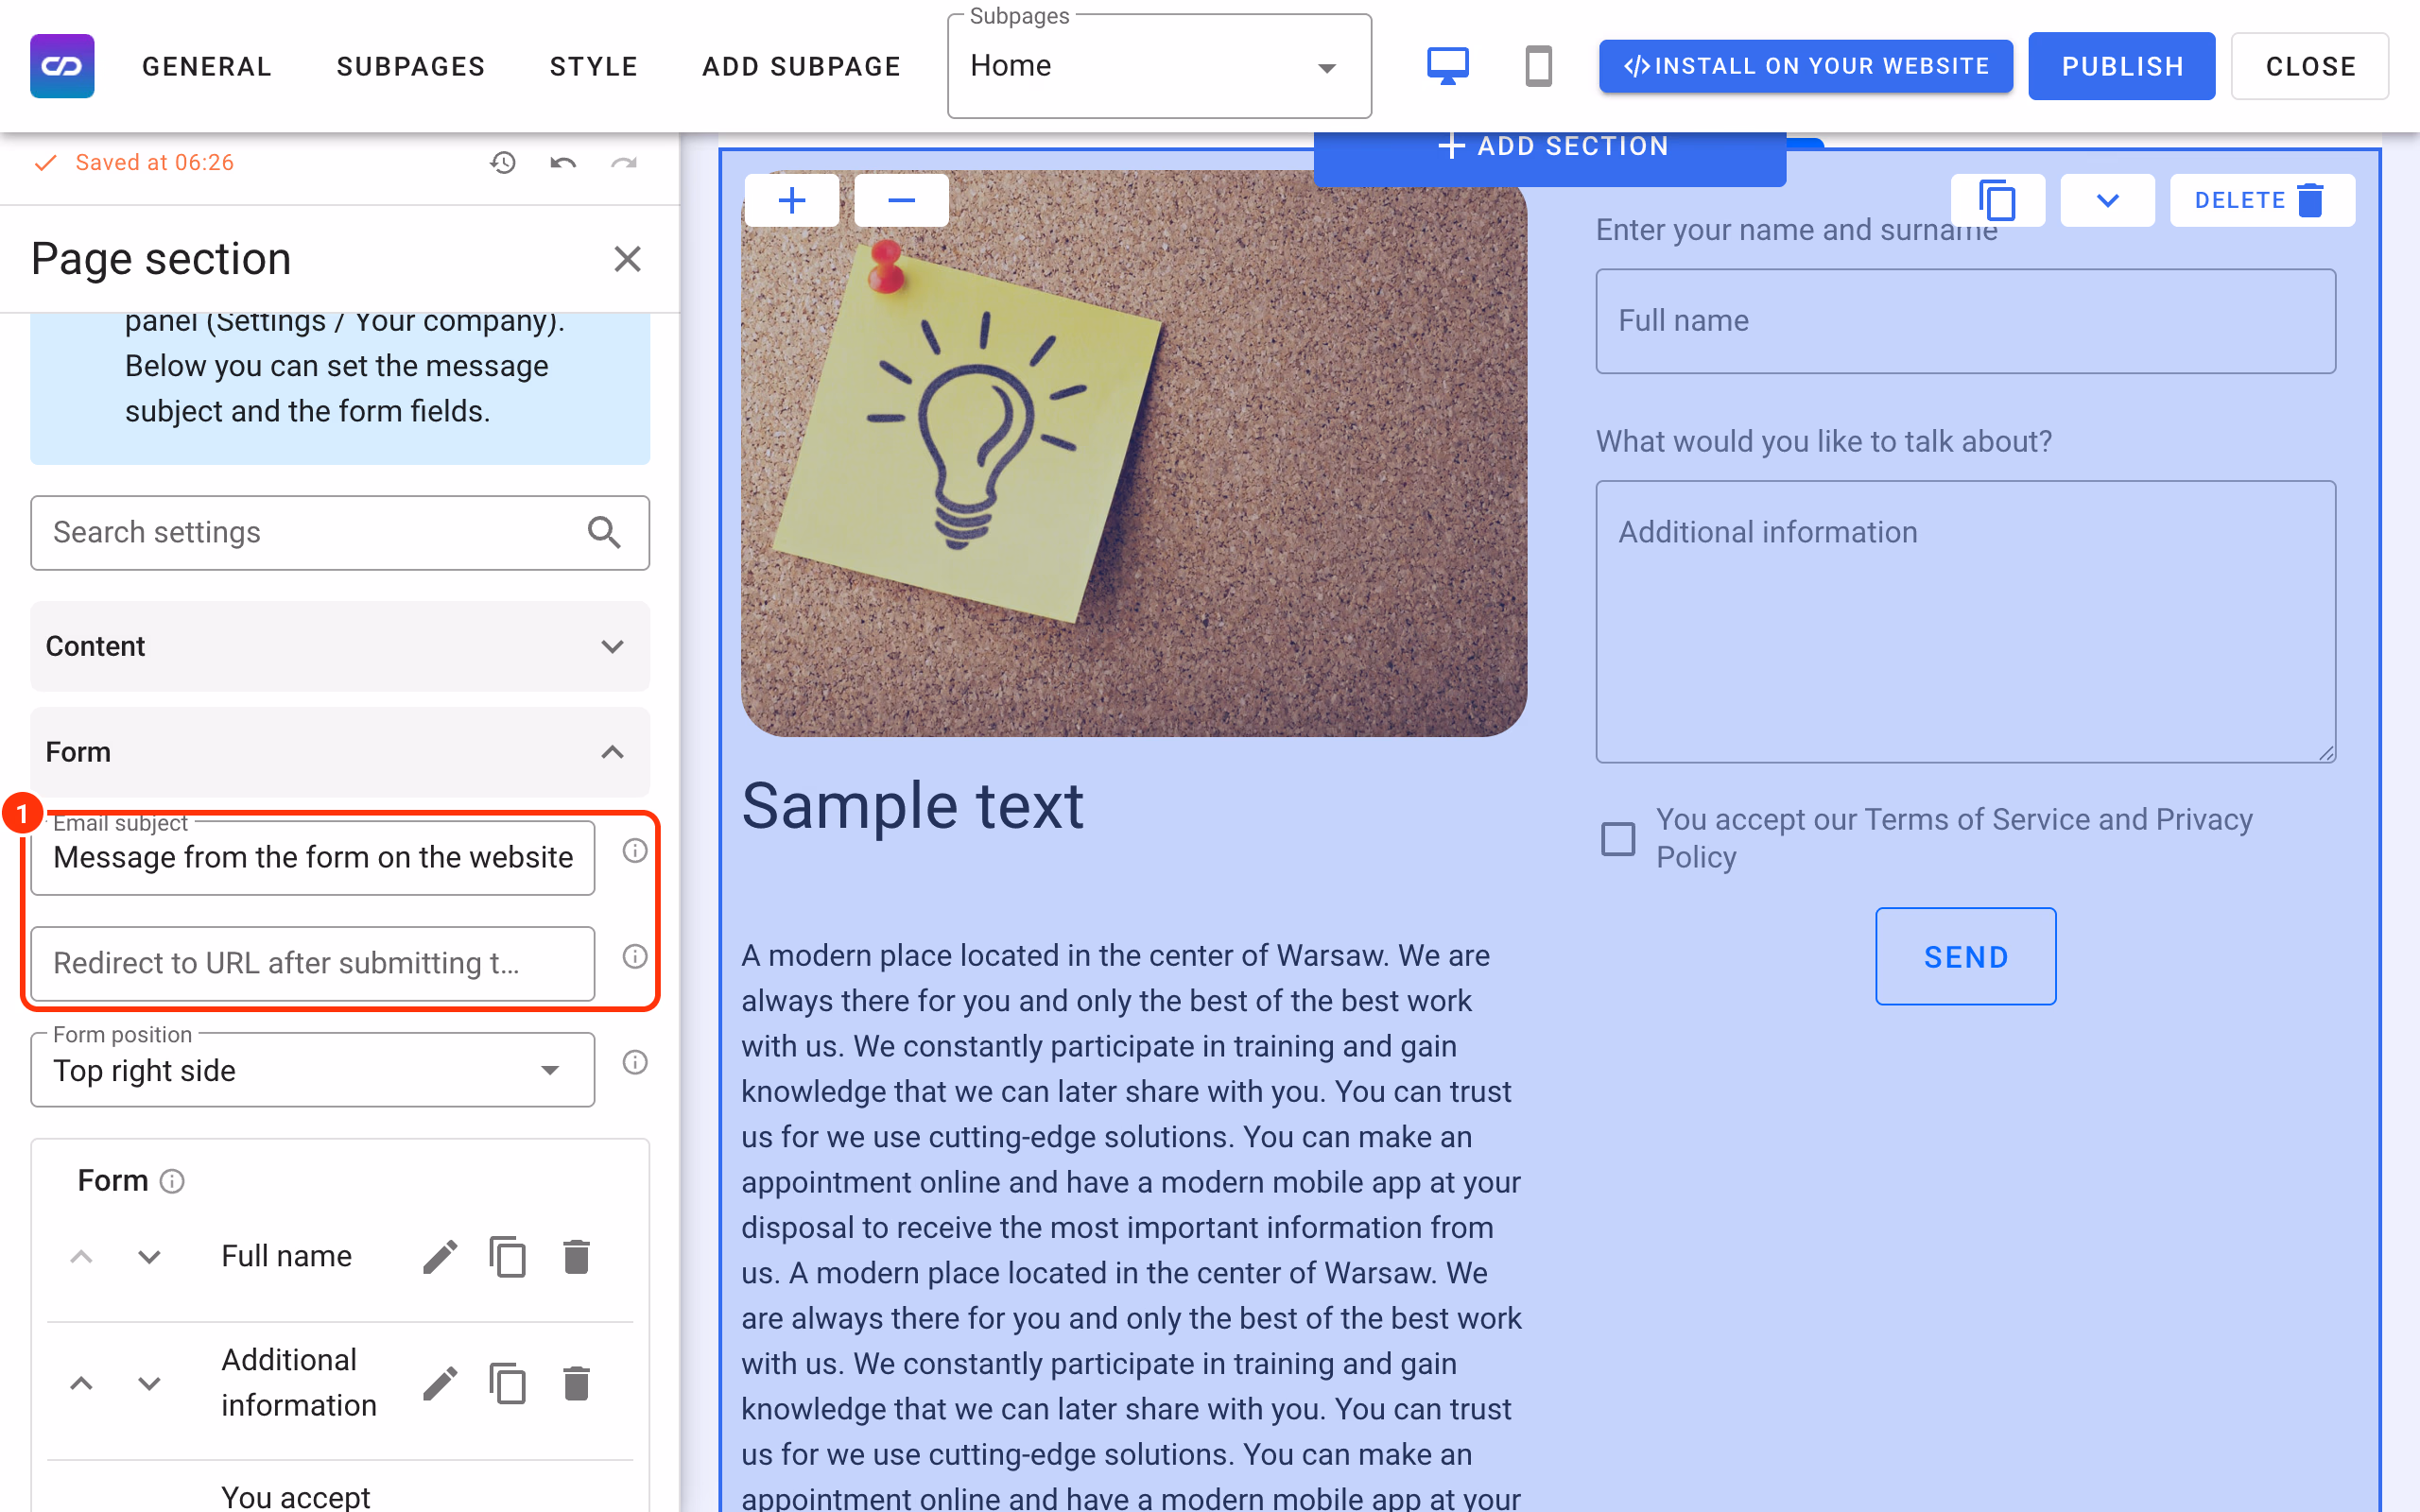Expand the Content settings group
The image size is (2420, 1512).
pyautogui.click(x=340, y=646)
